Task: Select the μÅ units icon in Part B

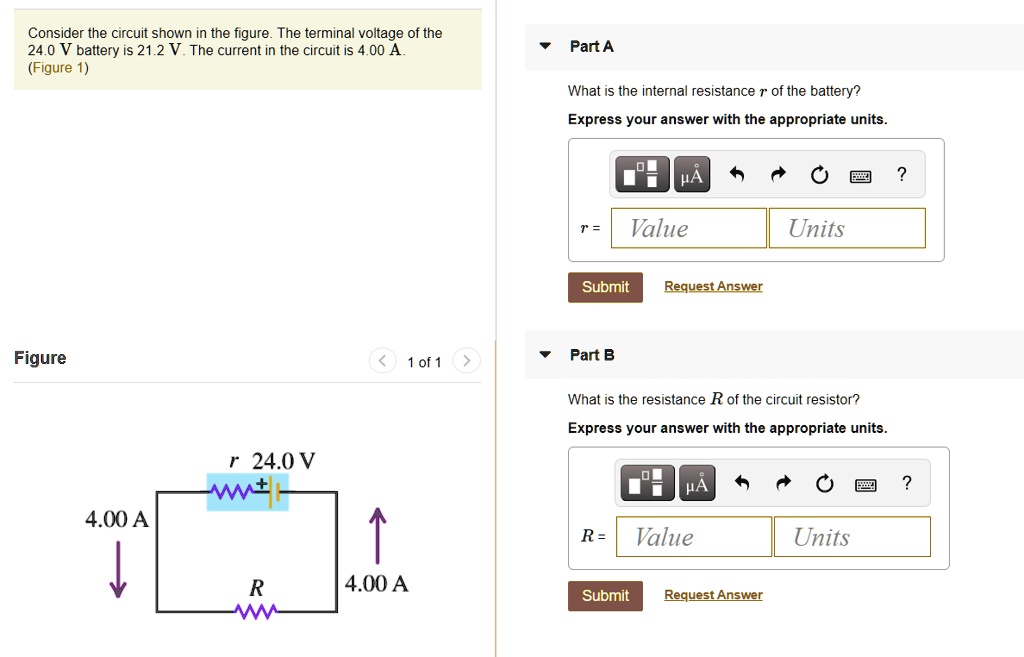Action: [696, 482]
